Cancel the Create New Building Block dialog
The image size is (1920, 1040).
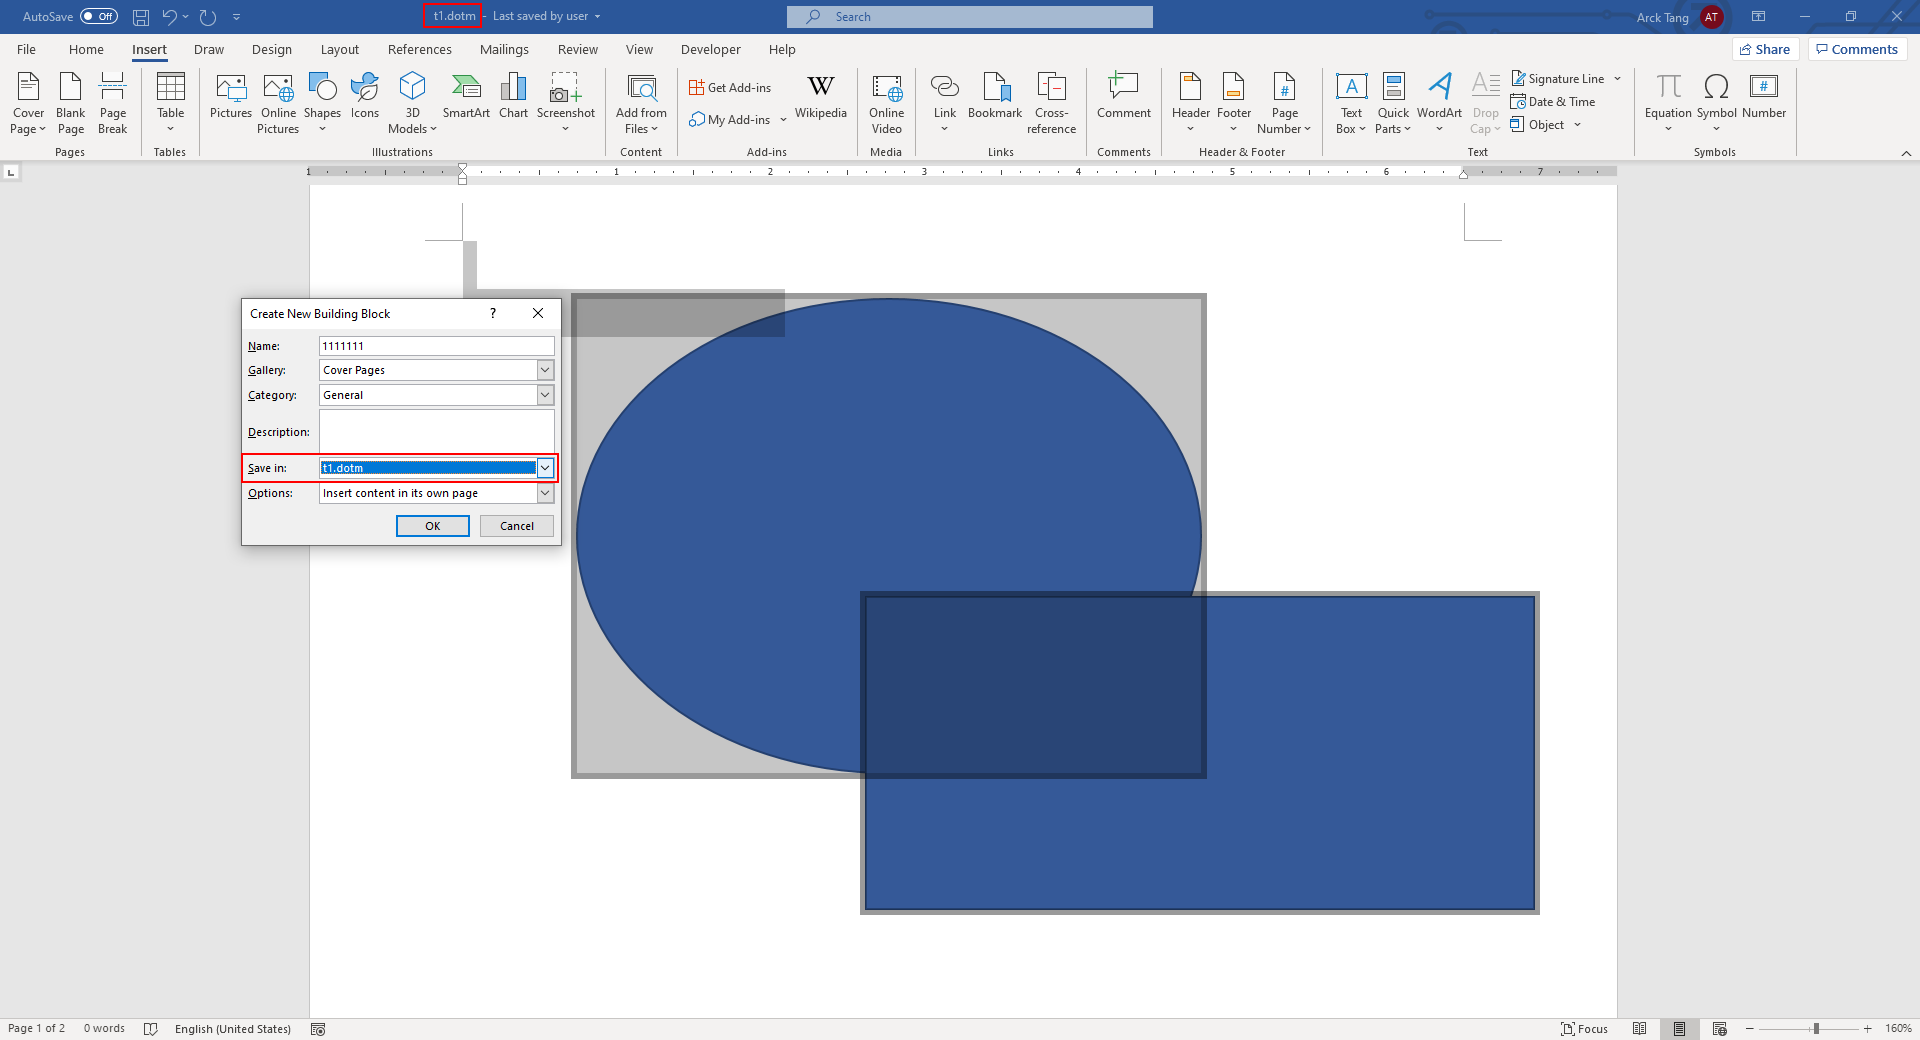(516, 526)
